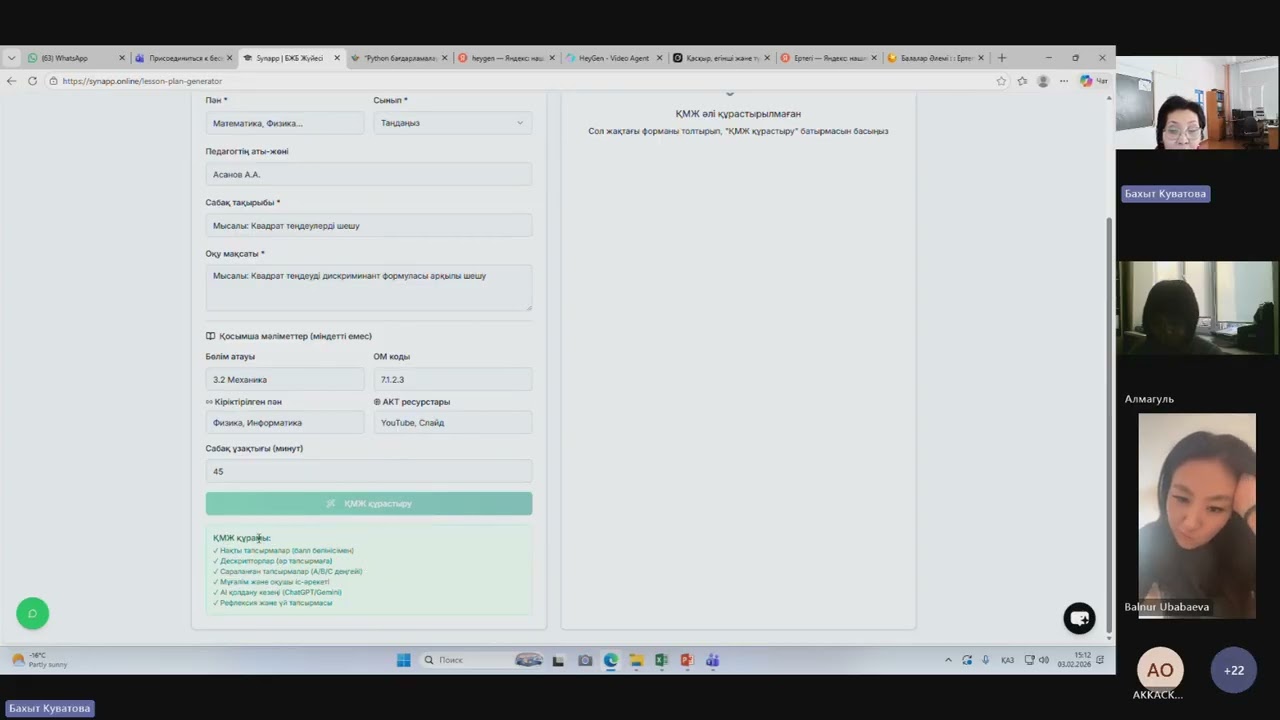
Task: Click the AO participant avatar
Action: coord(1160,670)
